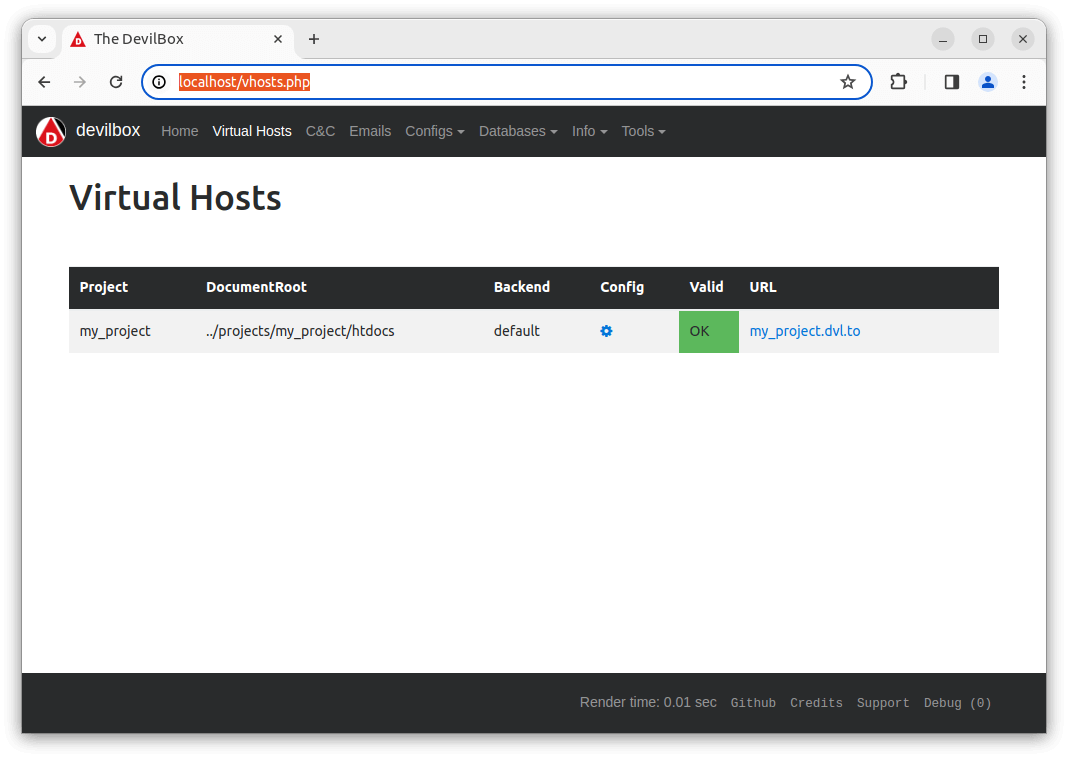Reload the page

(116, 82)
